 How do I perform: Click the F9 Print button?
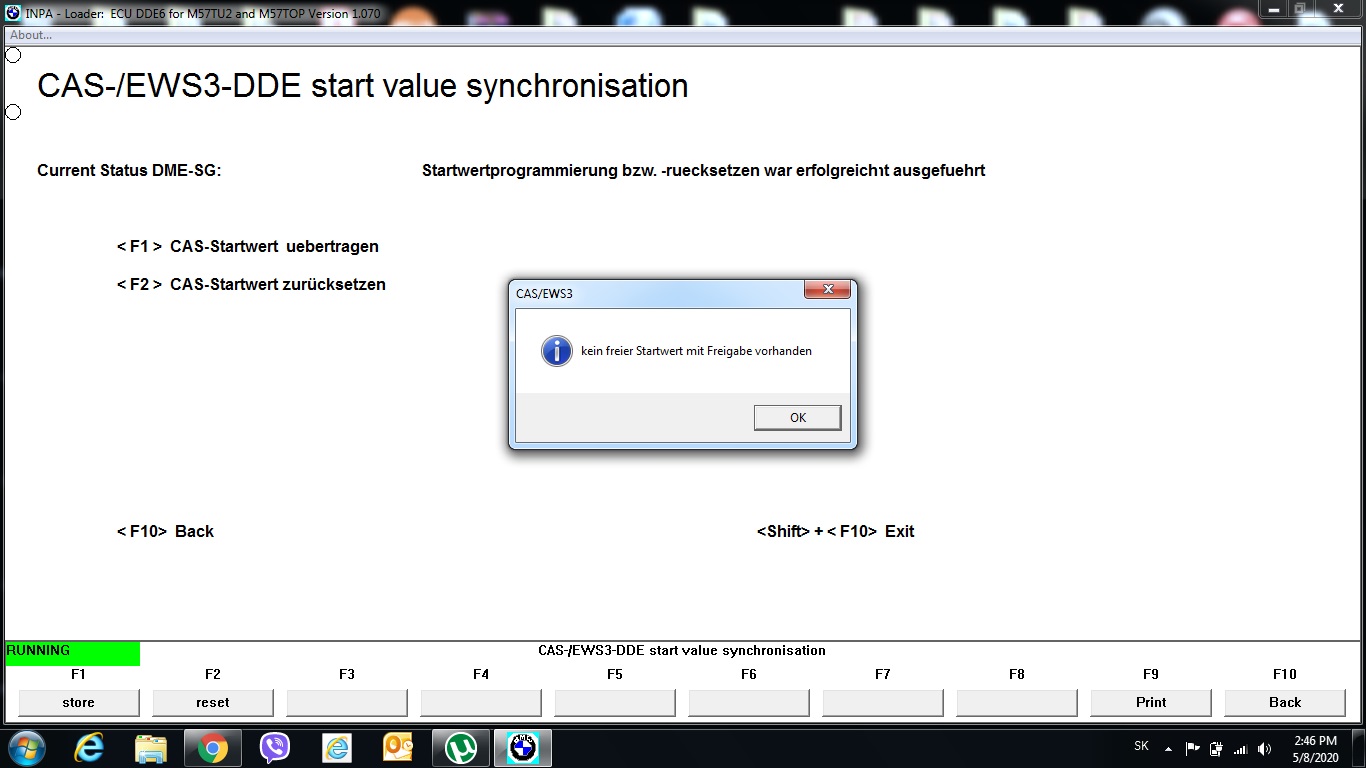coord(1151,703)
